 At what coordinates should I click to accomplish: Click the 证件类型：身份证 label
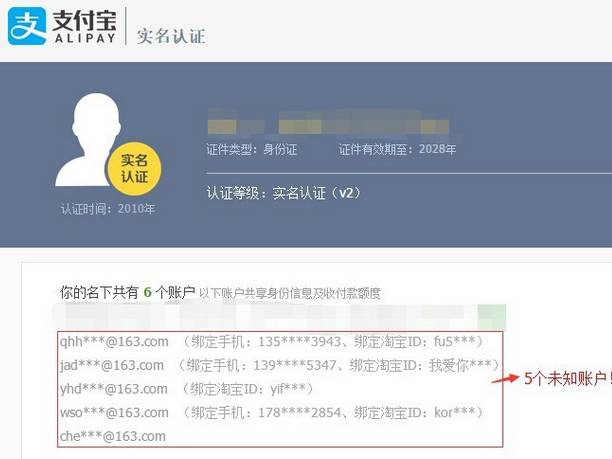(252, 149)
